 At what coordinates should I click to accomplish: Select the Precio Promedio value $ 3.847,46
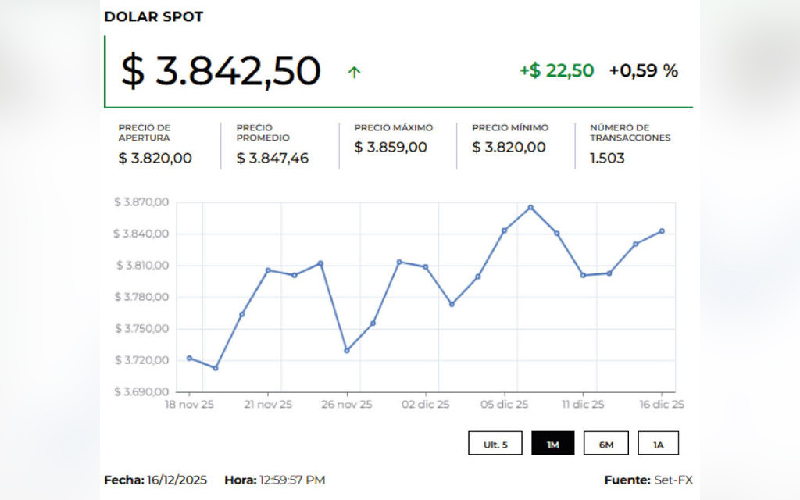click(x=273, y=158)
